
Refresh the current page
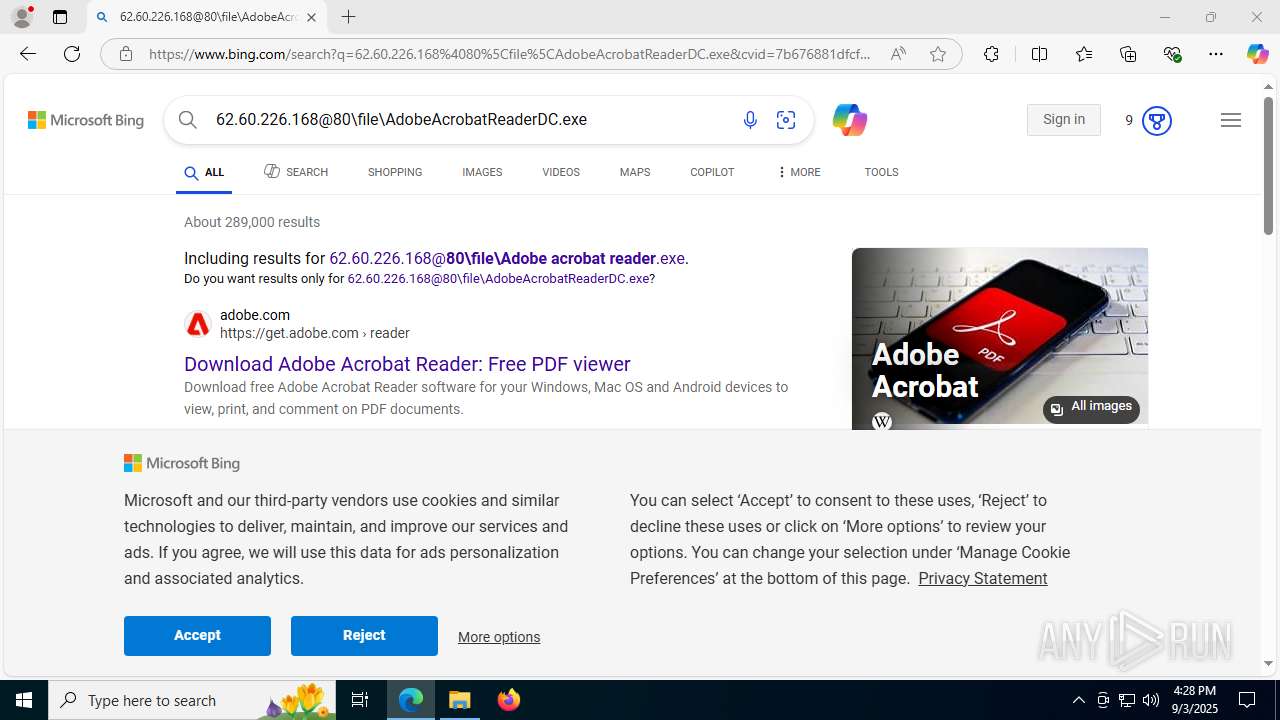(72, 54)
